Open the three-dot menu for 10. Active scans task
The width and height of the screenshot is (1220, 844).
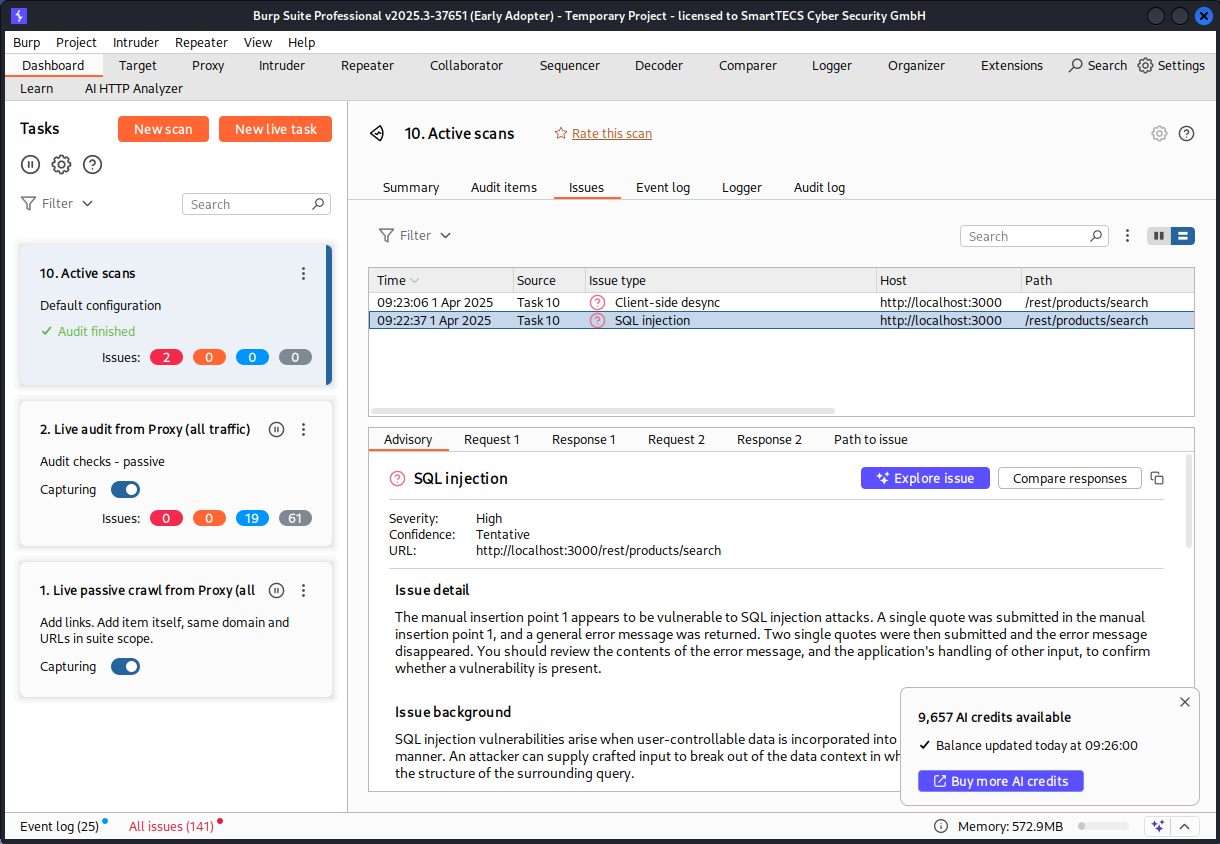tap(303, 273)
